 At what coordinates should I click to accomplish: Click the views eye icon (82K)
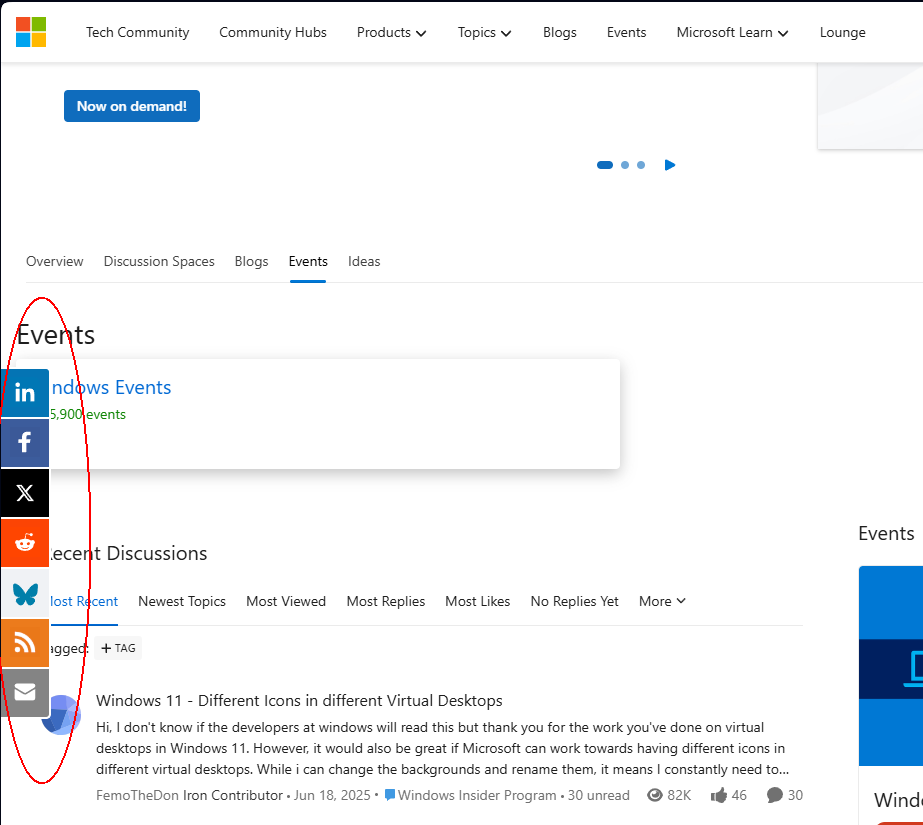[x=655, y=796]
